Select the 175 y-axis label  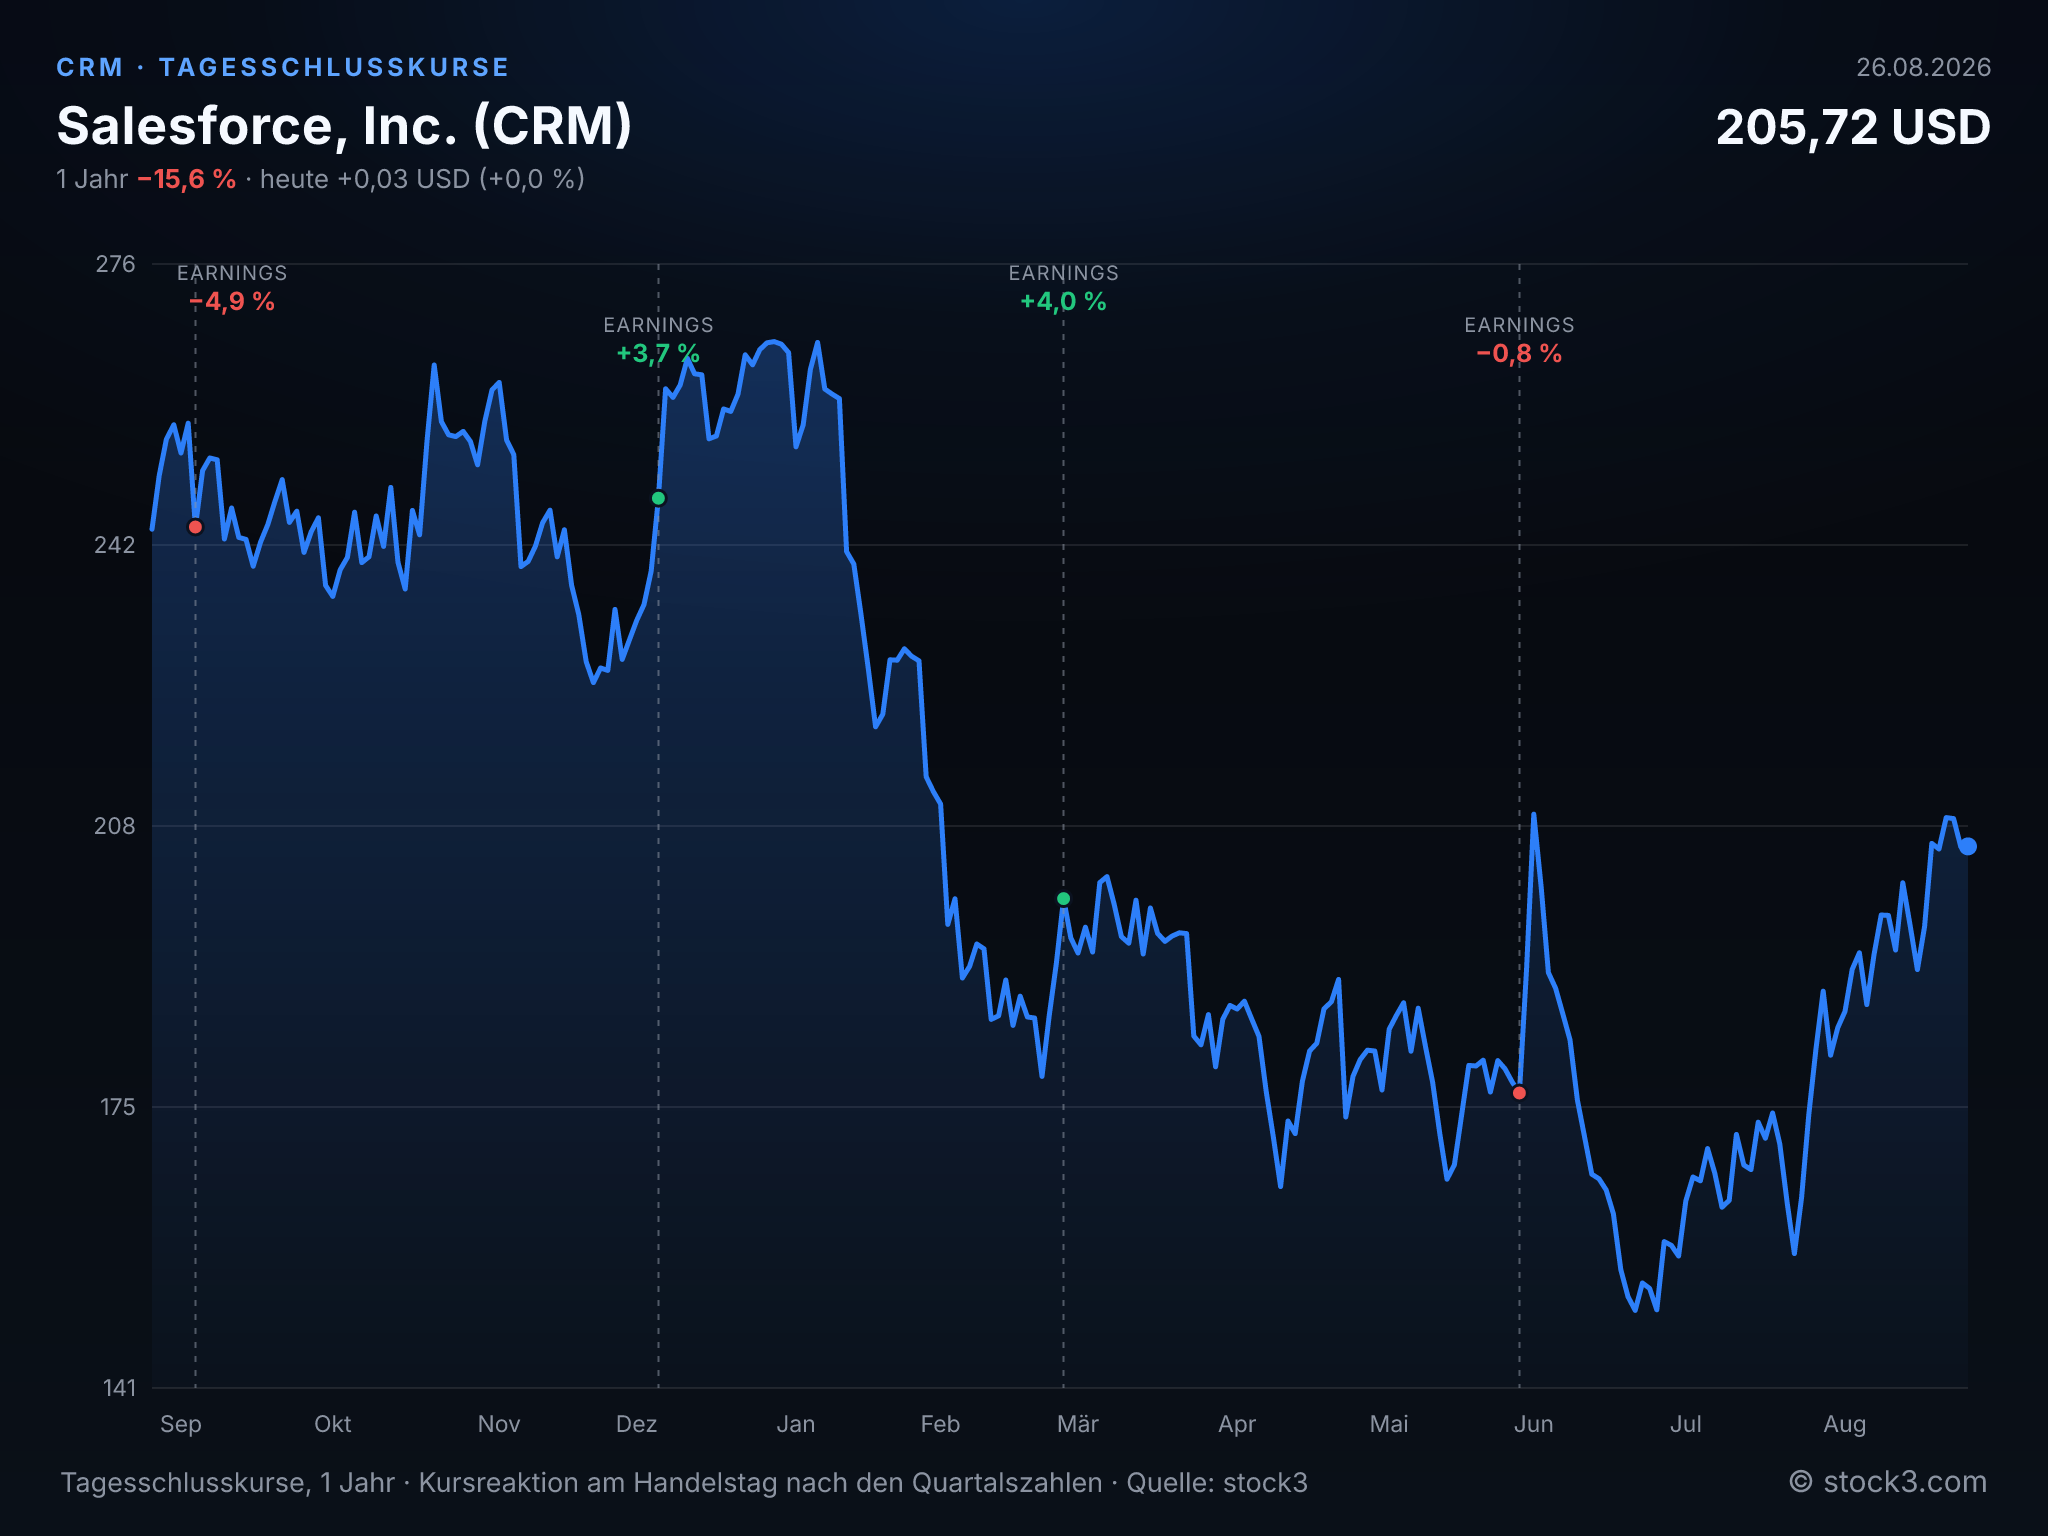(117, 1107)
